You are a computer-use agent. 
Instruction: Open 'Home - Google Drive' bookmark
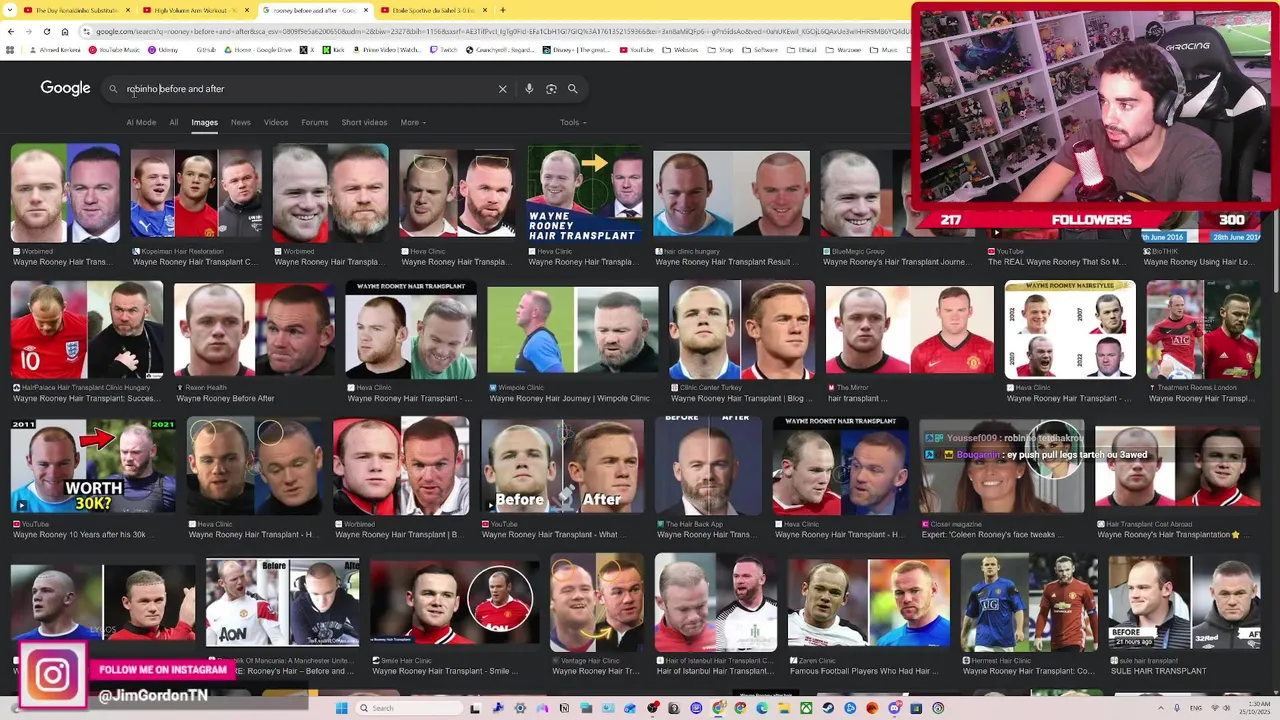click(257, 49)
